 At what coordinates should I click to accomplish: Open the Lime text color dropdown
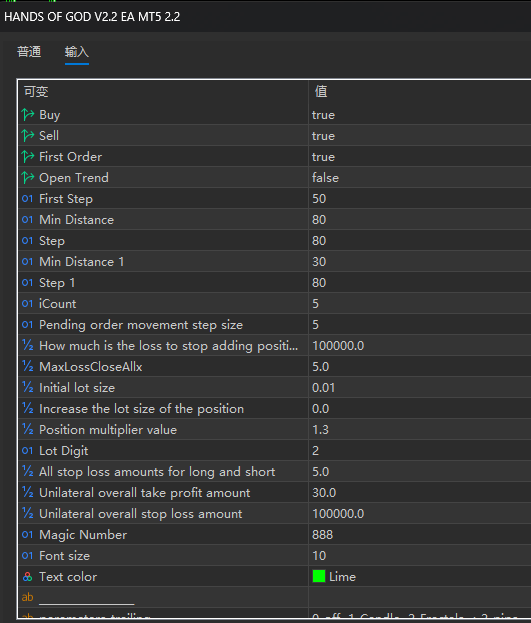[x=420, y=577]
